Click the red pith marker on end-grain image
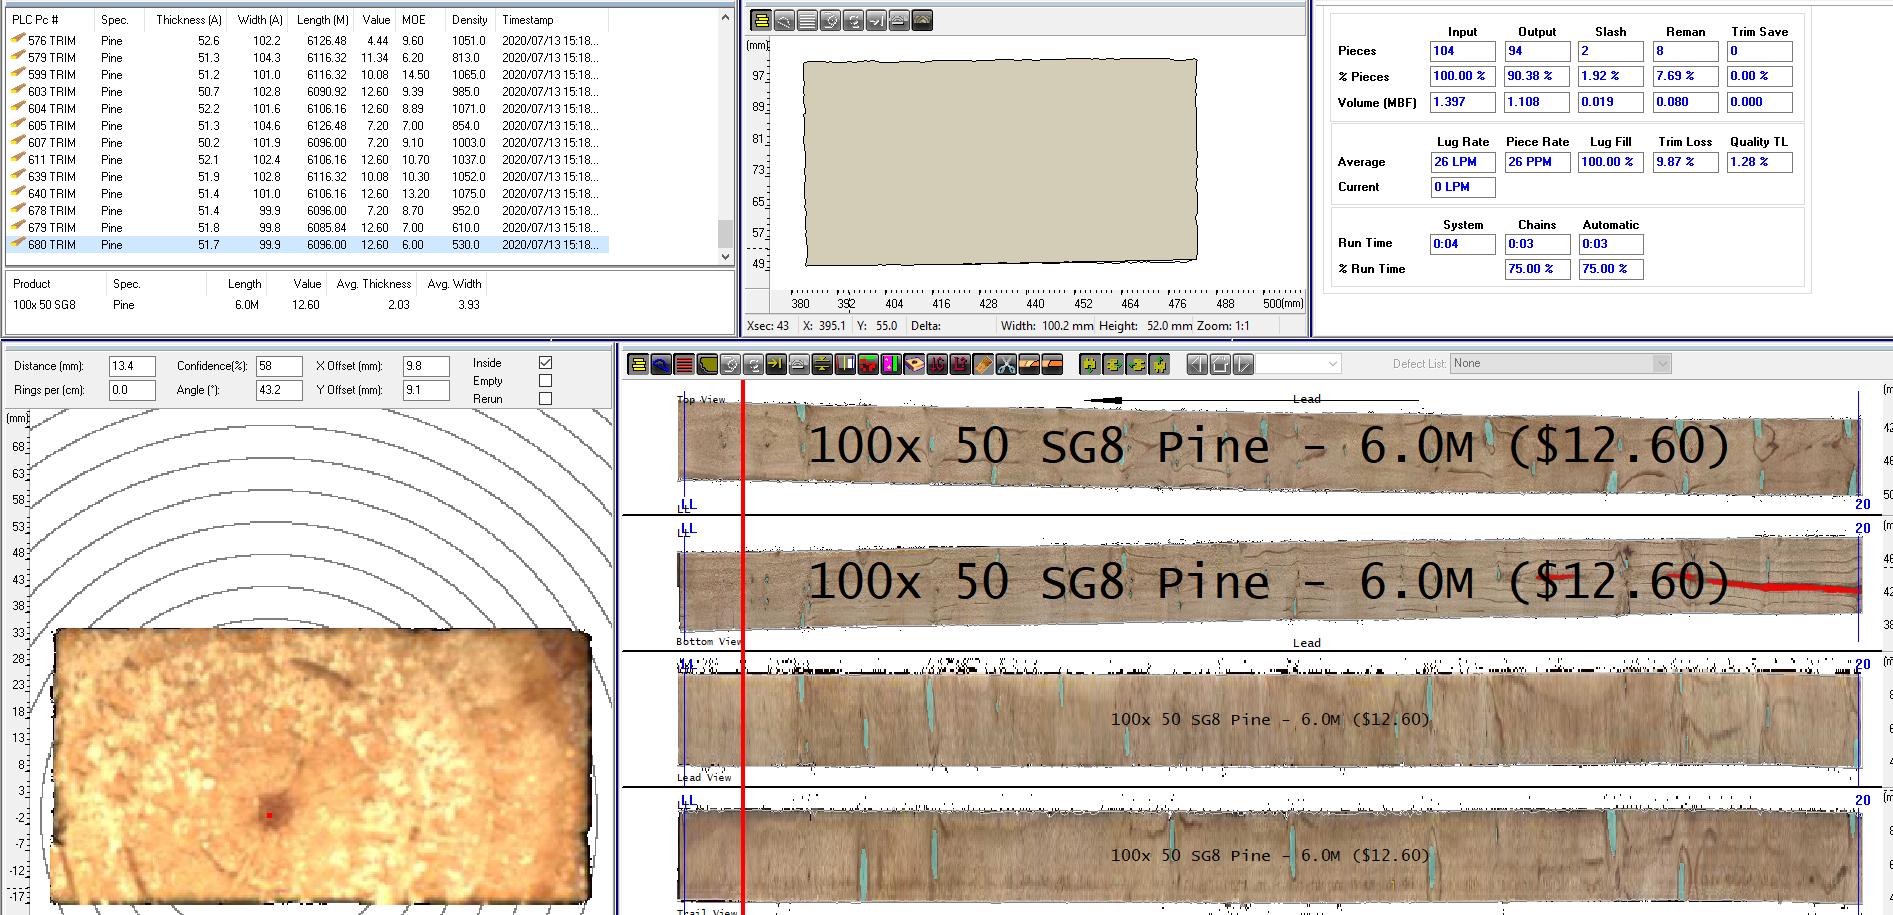Screen dimensions: 1893x915 (x=269, y=815)
